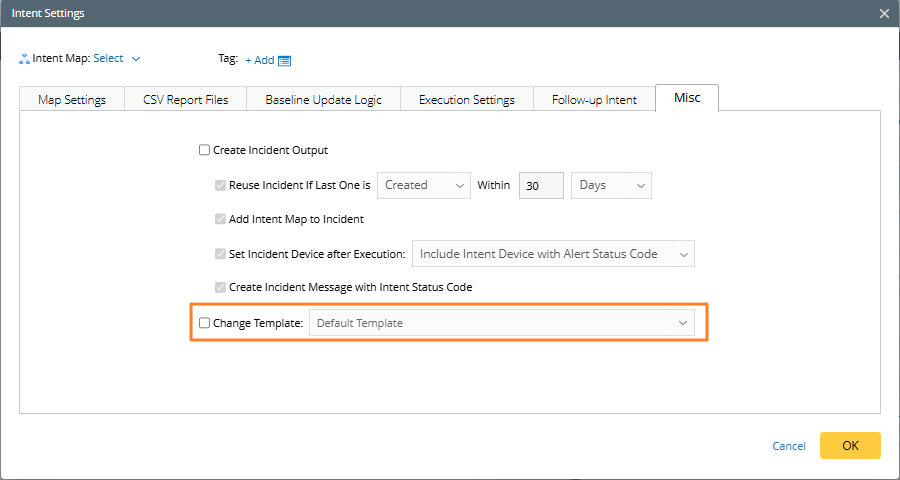Click the Within days number field
Viewport: 900px width, 480px height.
541,186
